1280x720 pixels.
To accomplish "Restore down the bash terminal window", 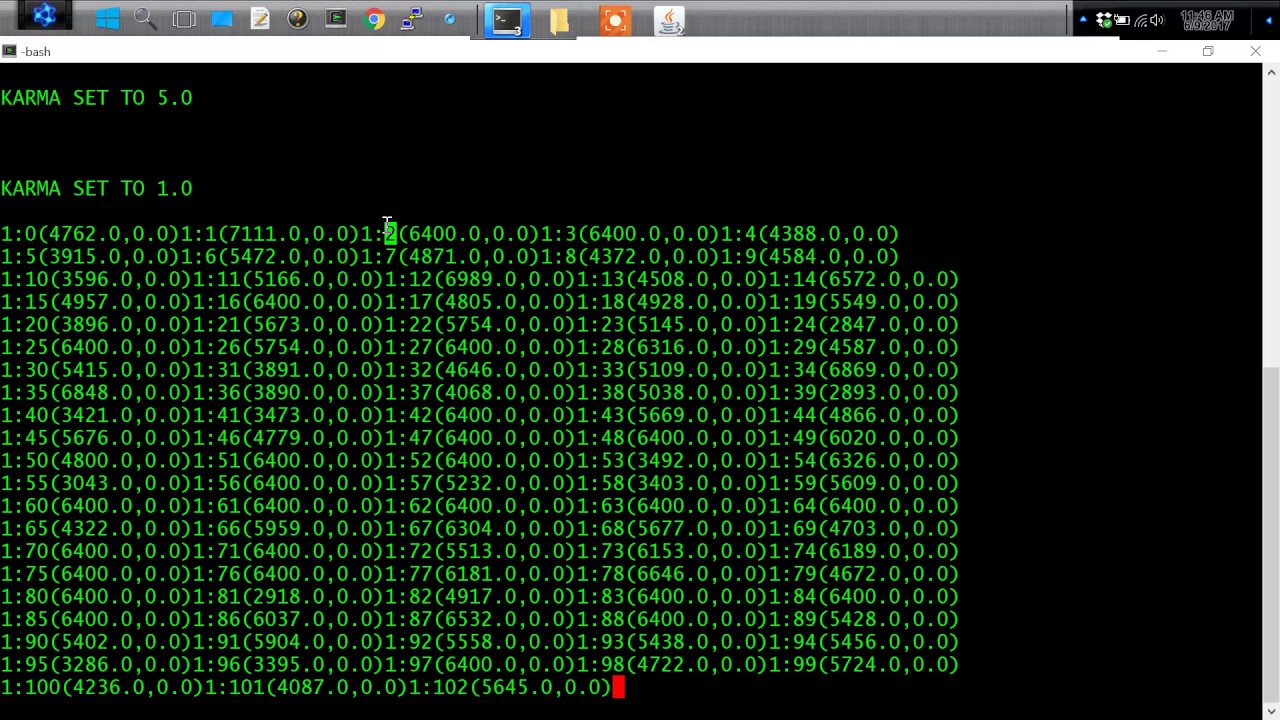I will [1208, 51].
